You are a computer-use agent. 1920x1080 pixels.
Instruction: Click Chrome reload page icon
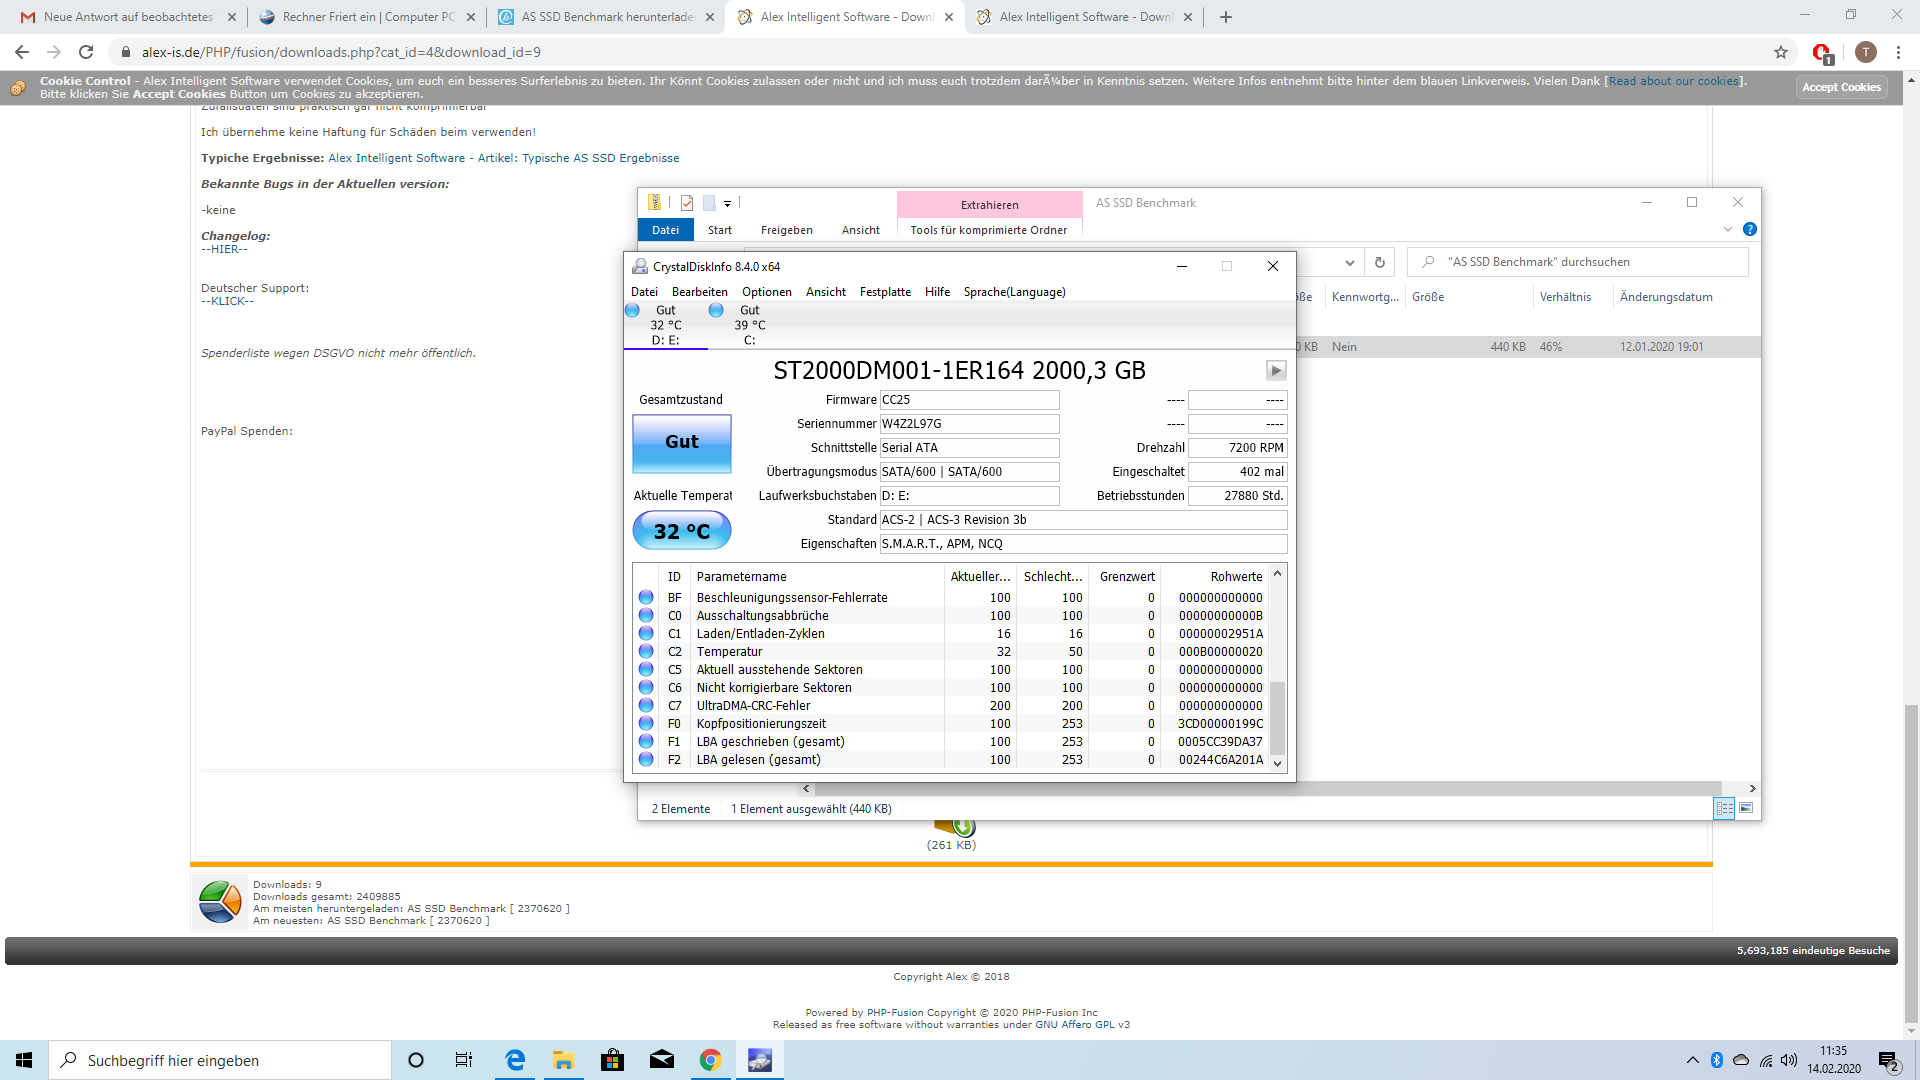[86, 52]
